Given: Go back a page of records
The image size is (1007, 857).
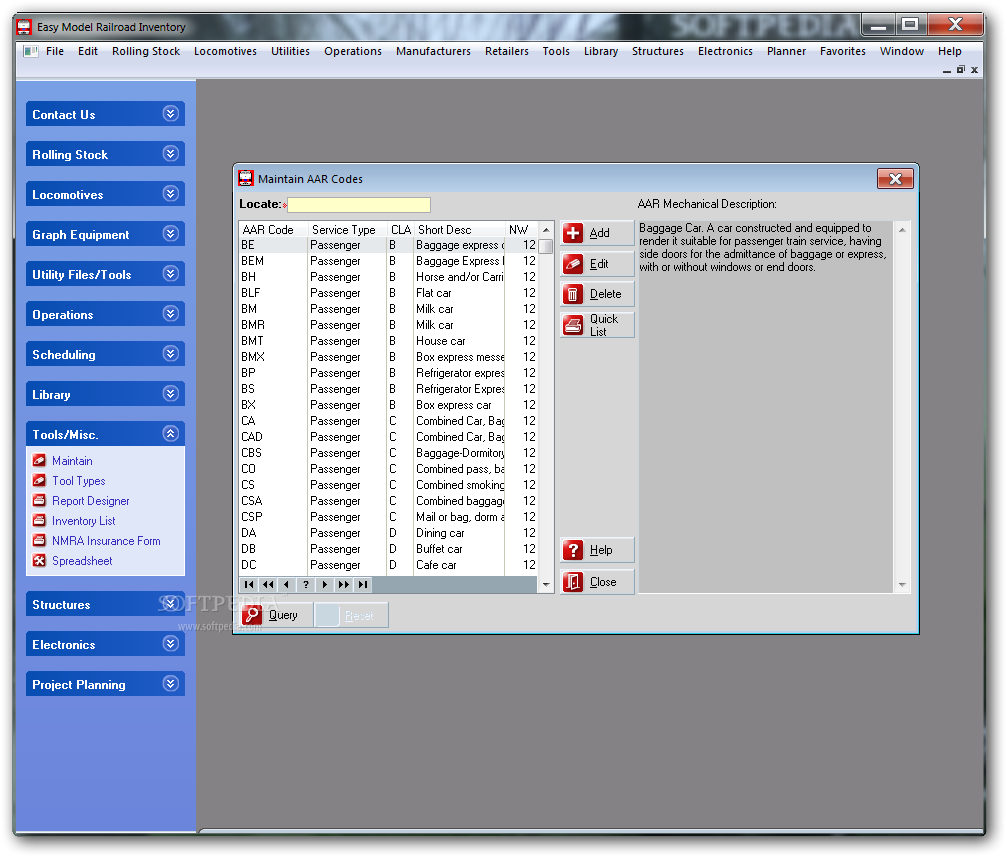Looking at the screenshot, I should coord(268,584).
